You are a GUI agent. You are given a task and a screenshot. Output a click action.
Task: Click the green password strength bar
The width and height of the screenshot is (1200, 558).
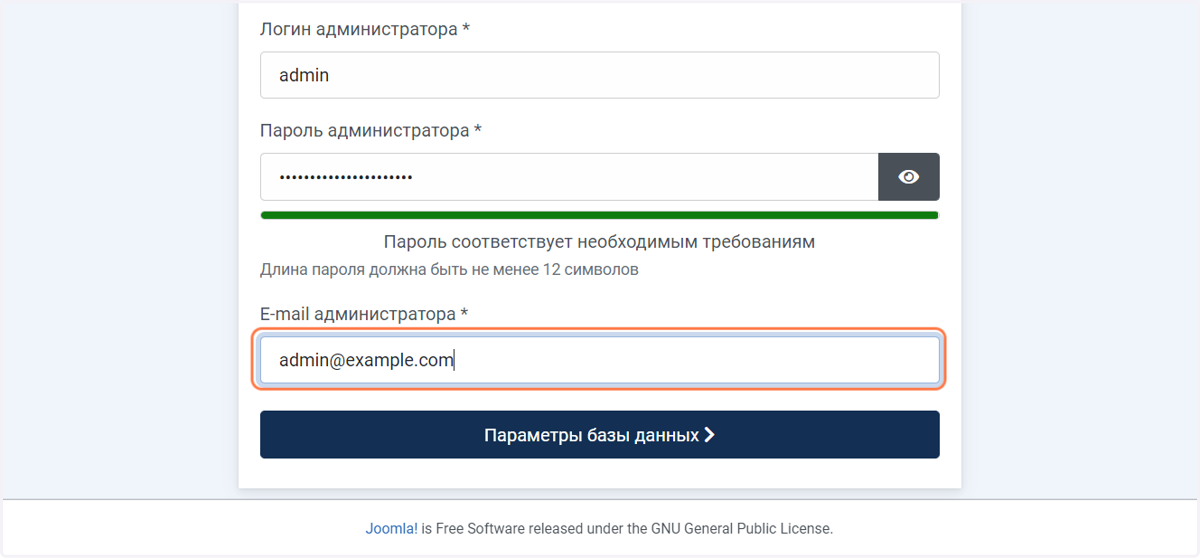(599, 215)
